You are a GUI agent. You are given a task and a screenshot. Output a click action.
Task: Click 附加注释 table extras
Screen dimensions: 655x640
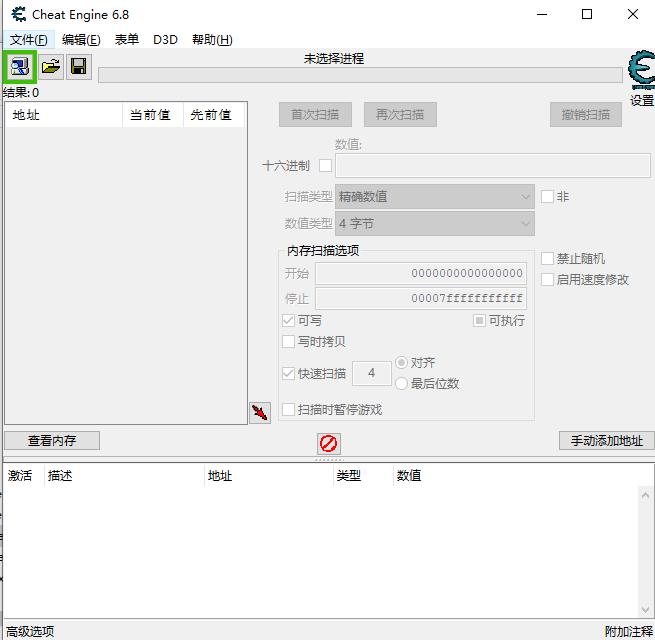[x=629, y=631]
